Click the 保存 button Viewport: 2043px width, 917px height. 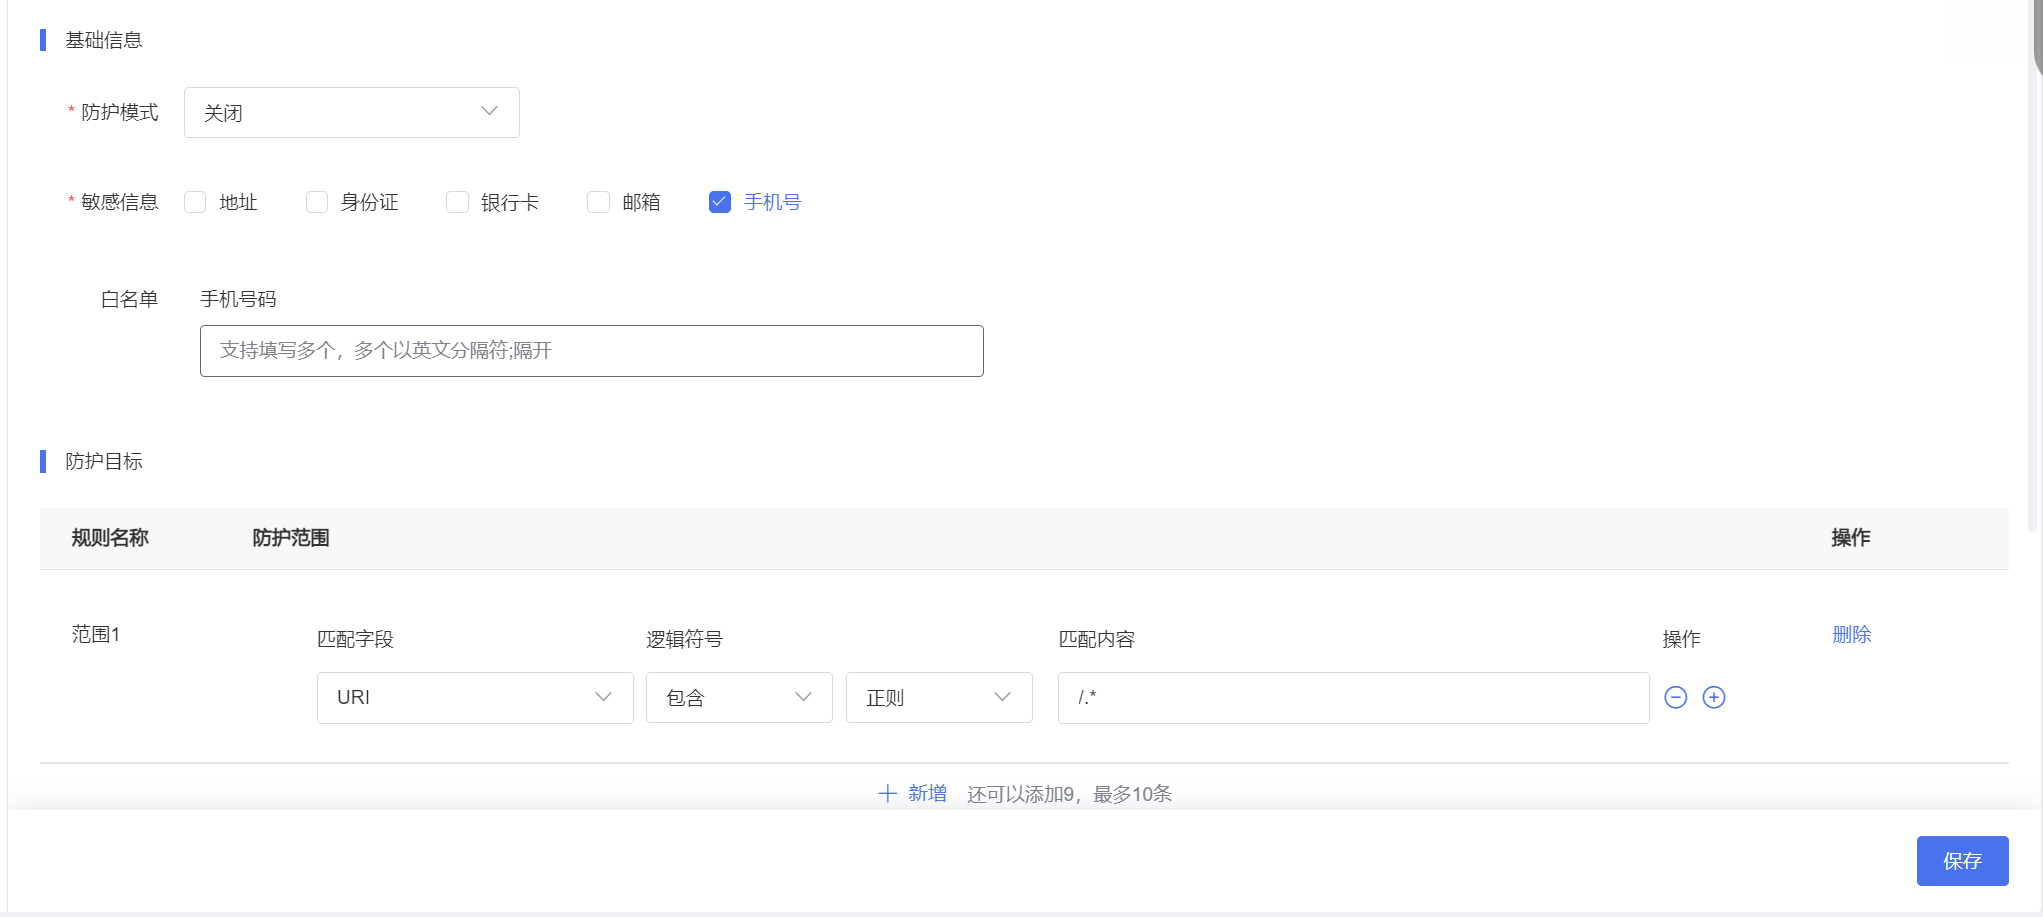[1961, 860]
